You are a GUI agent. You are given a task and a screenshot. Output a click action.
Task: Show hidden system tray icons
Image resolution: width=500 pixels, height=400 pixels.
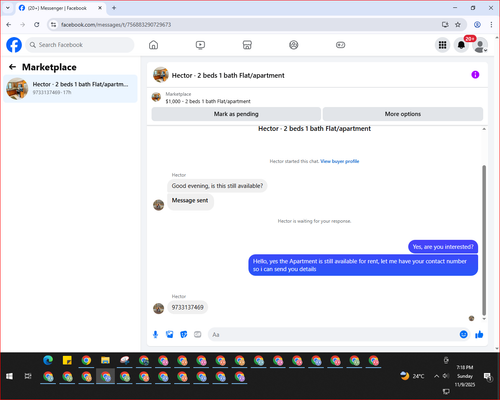436,376
